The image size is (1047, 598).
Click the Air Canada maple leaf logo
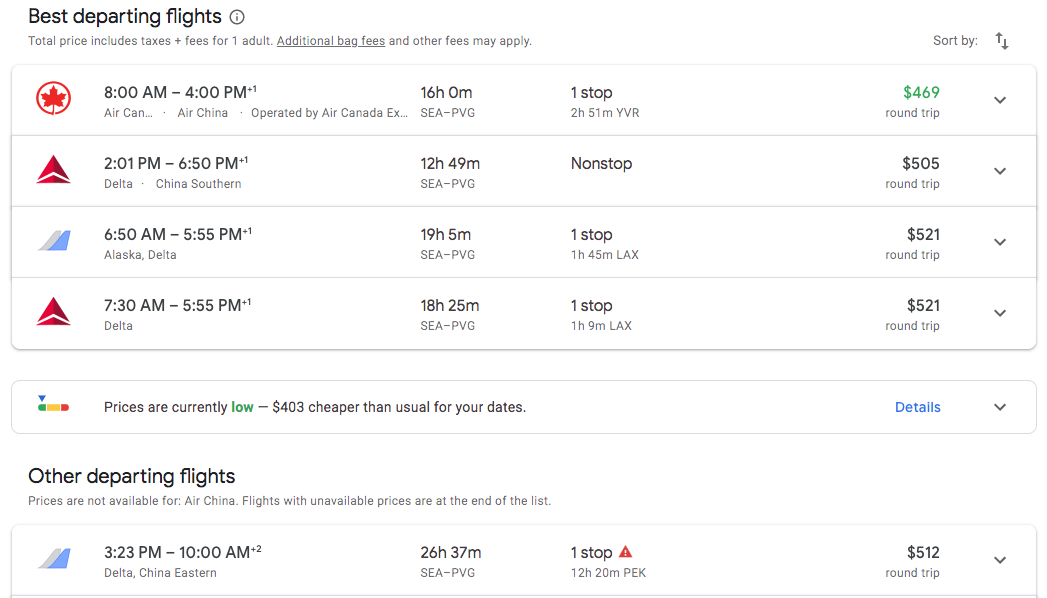pyautogui.click(x=54, y=100)
